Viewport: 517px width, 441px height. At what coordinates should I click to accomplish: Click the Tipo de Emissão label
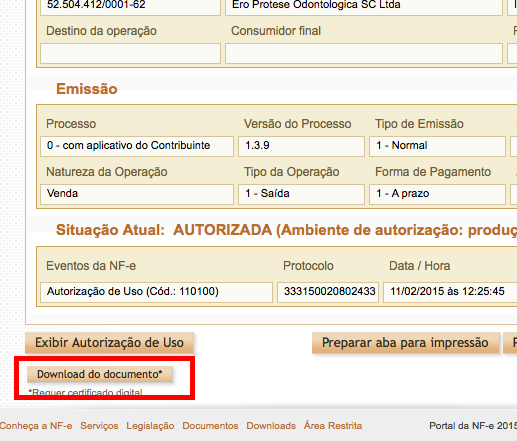point(419,124)
